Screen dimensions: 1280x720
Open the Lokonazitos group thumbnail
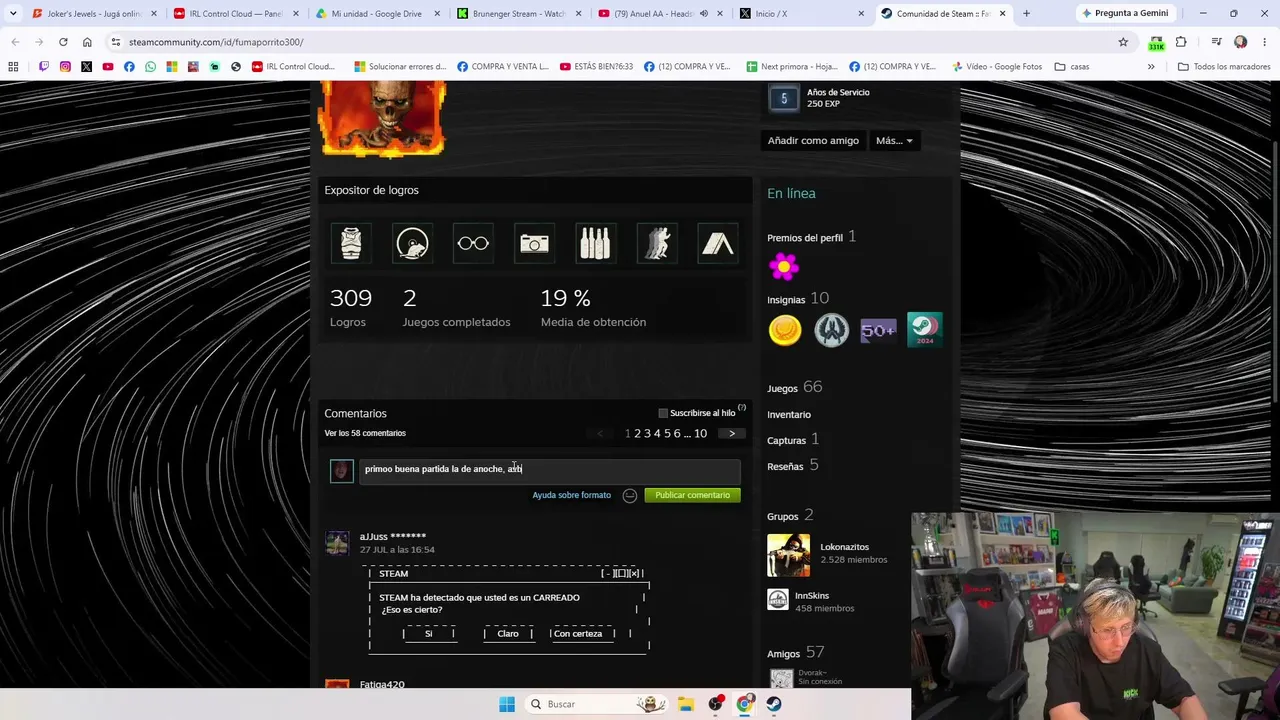pos(788,555)
